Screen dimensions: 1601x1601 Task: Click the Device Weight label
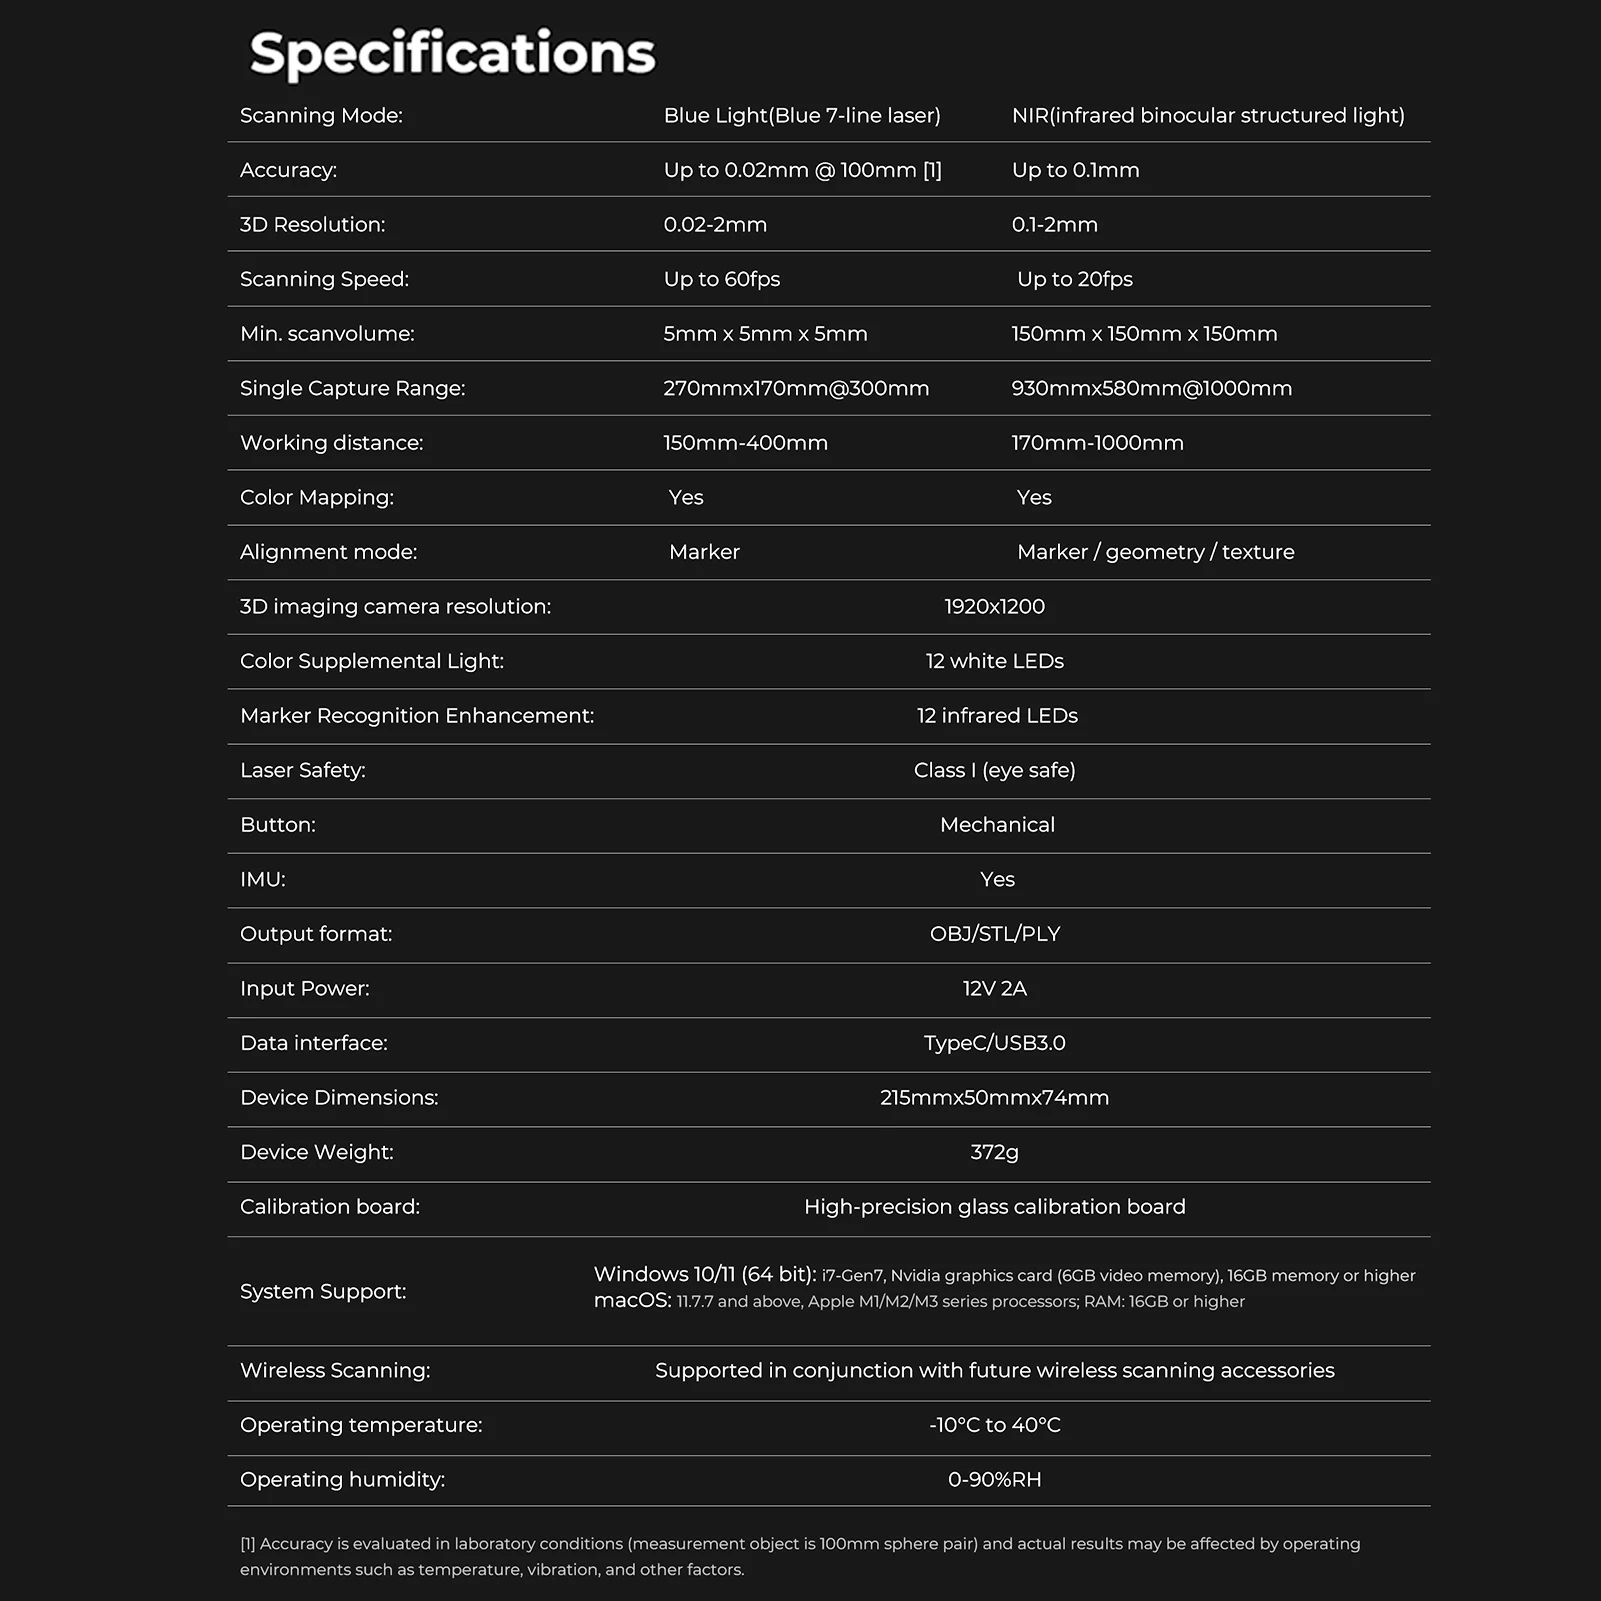pyautogui.click(x=316, y=1152)
